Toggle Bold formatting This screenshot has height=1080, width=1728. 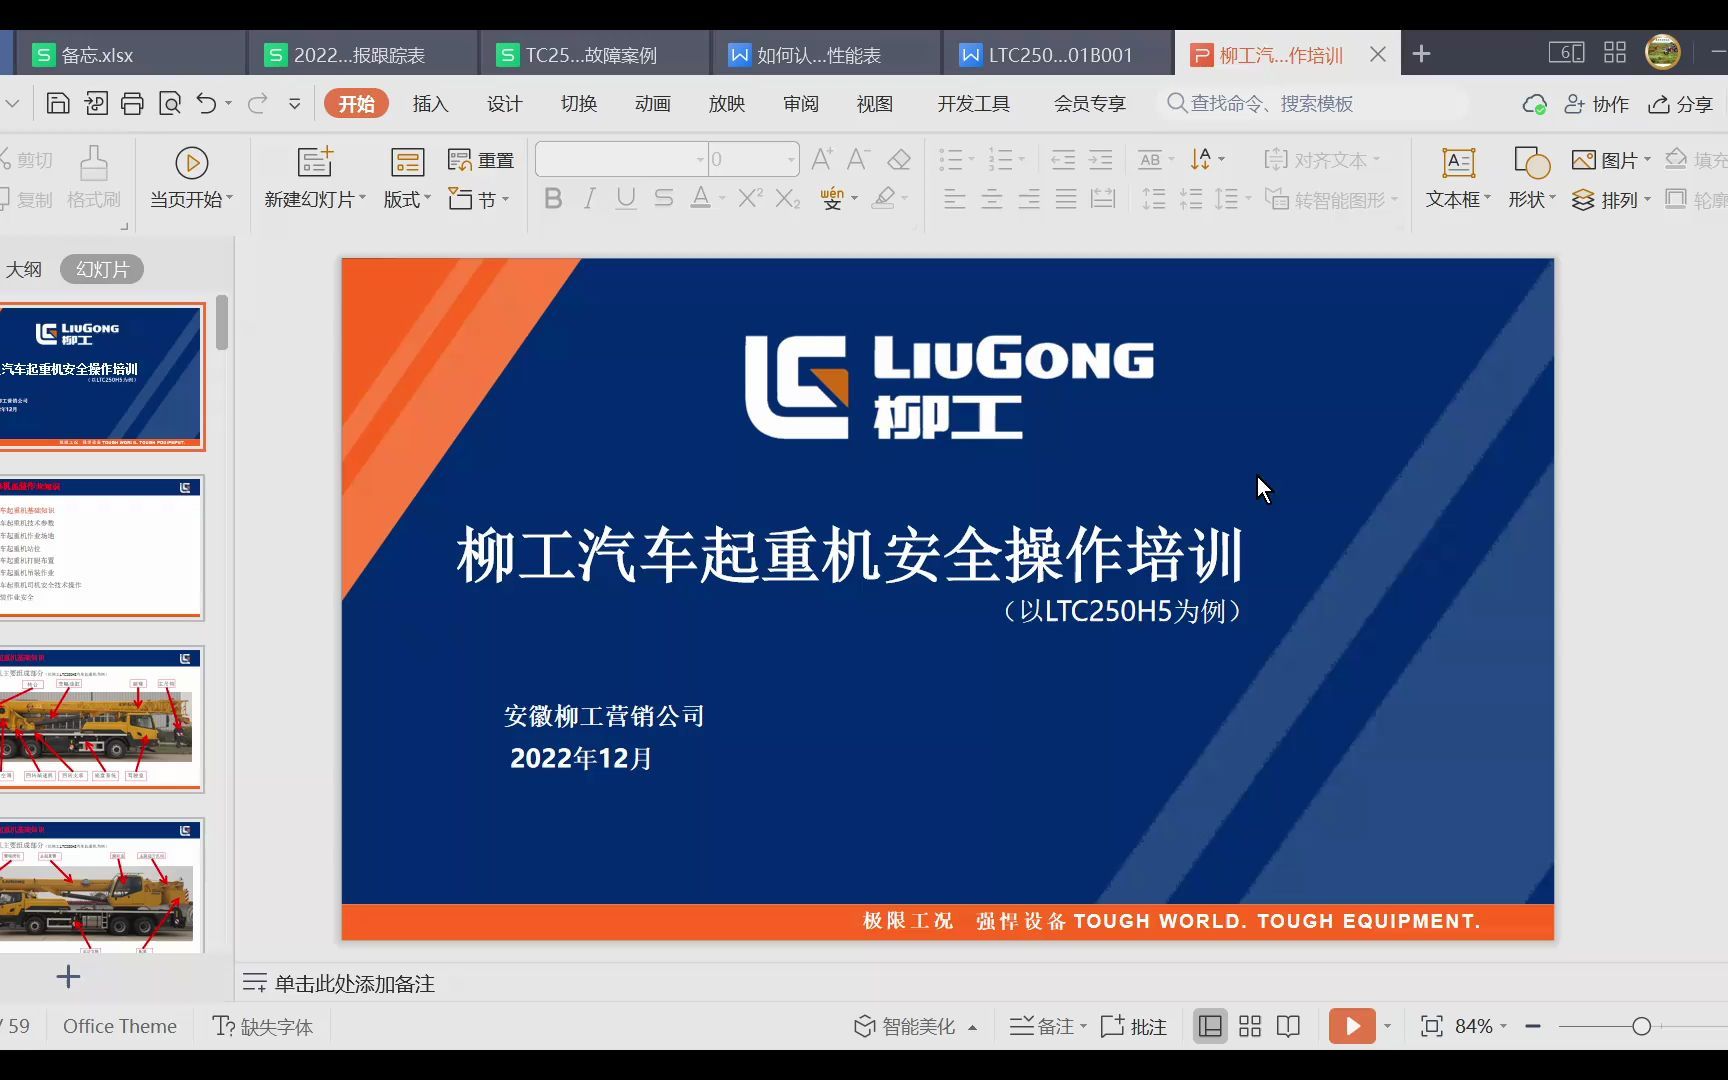[552, 198]
